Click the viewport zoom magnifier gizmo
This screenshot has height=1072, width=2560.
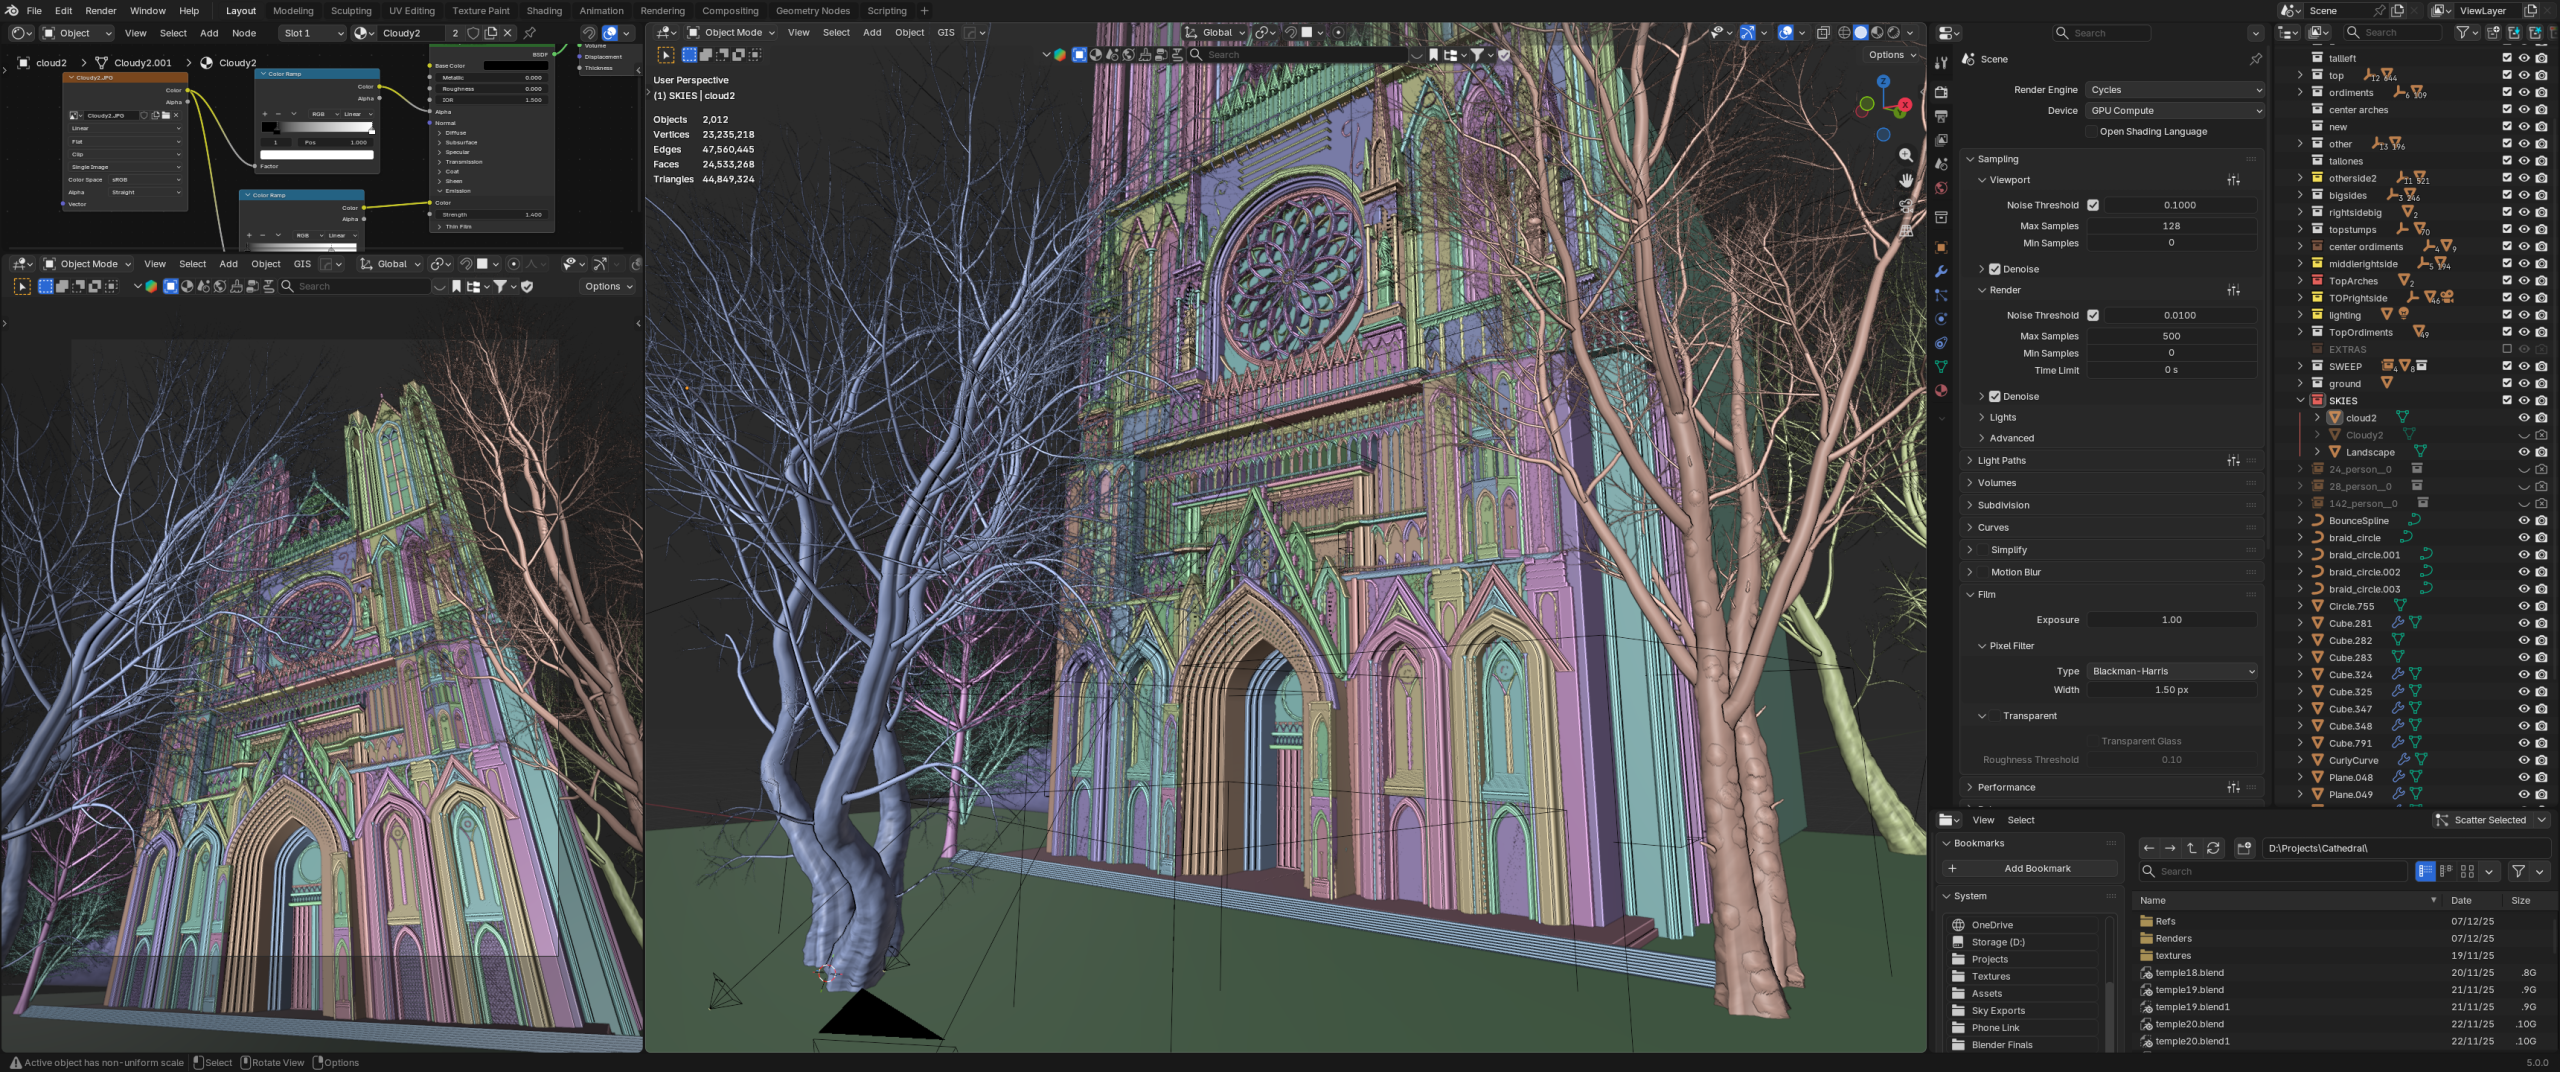point(1906,155)
